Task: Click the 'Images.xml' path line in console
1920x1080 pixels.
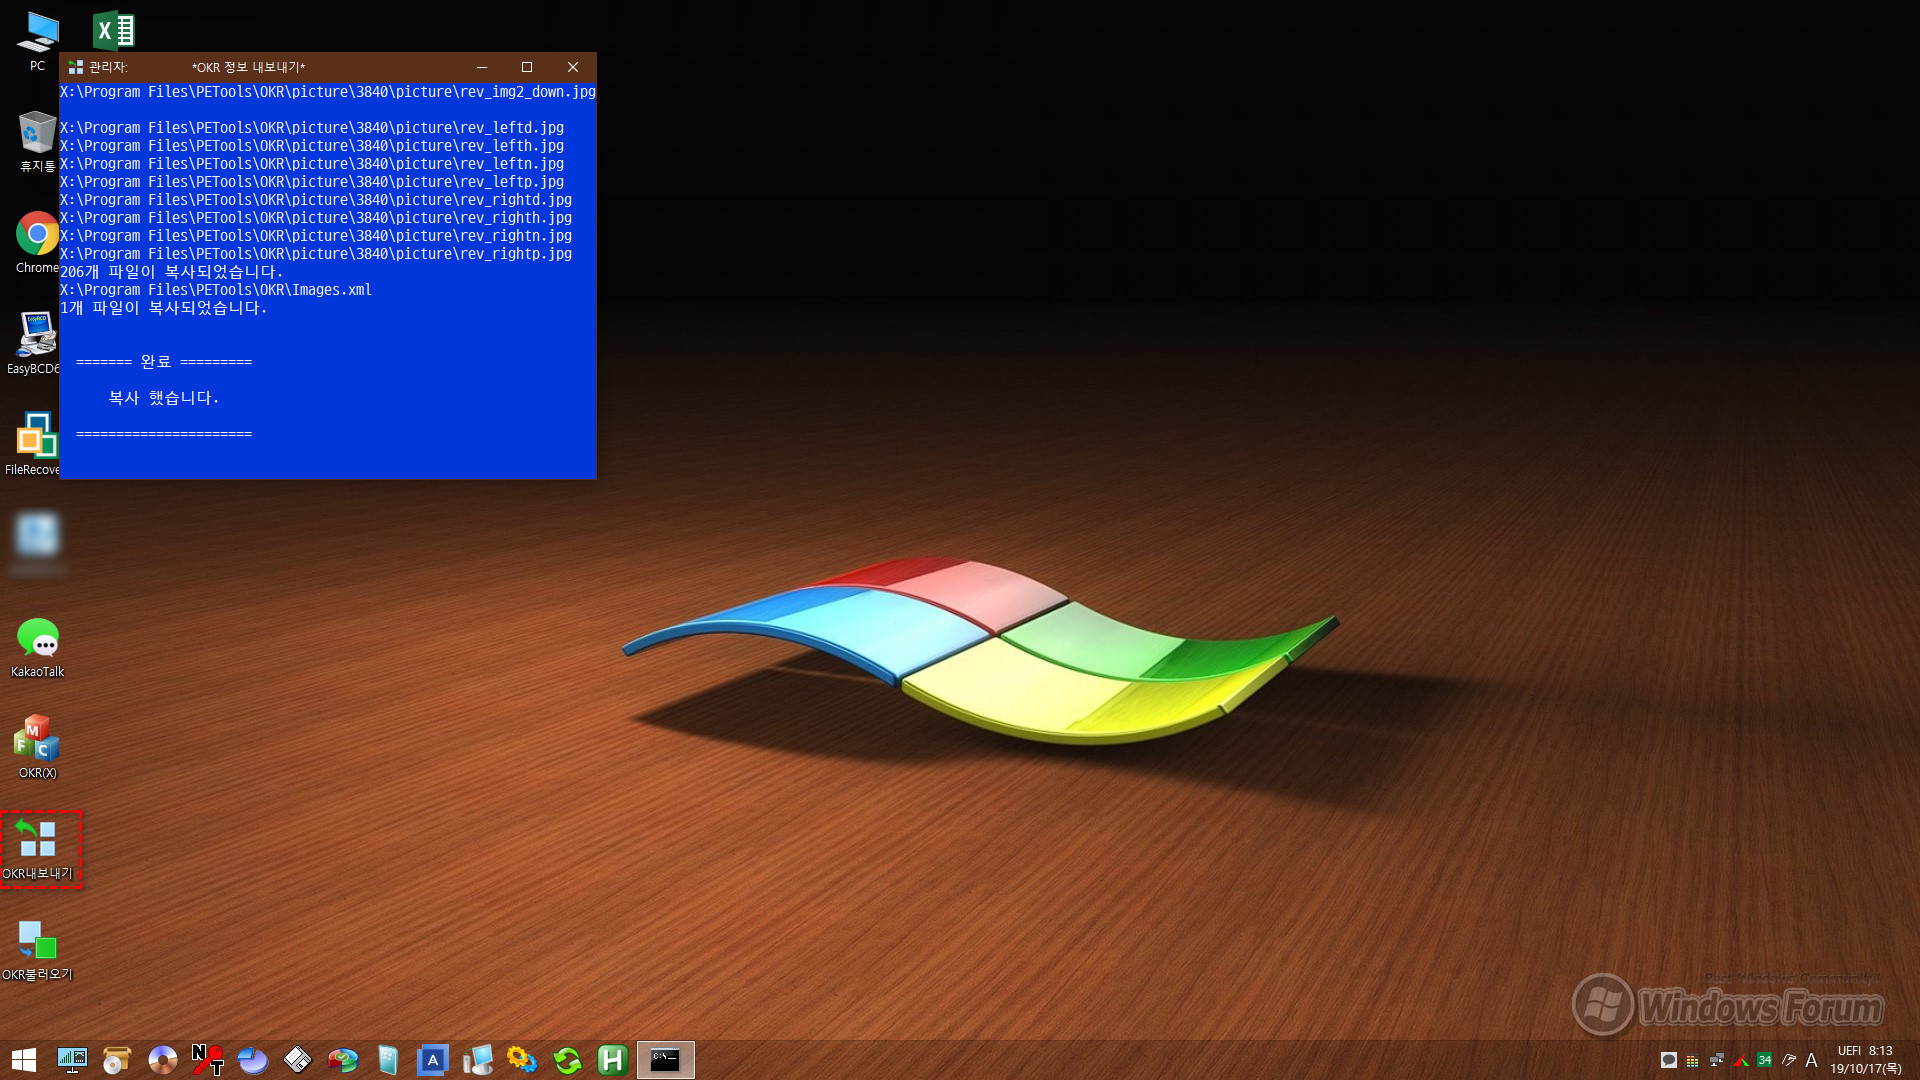Action: tap(216, 290)
